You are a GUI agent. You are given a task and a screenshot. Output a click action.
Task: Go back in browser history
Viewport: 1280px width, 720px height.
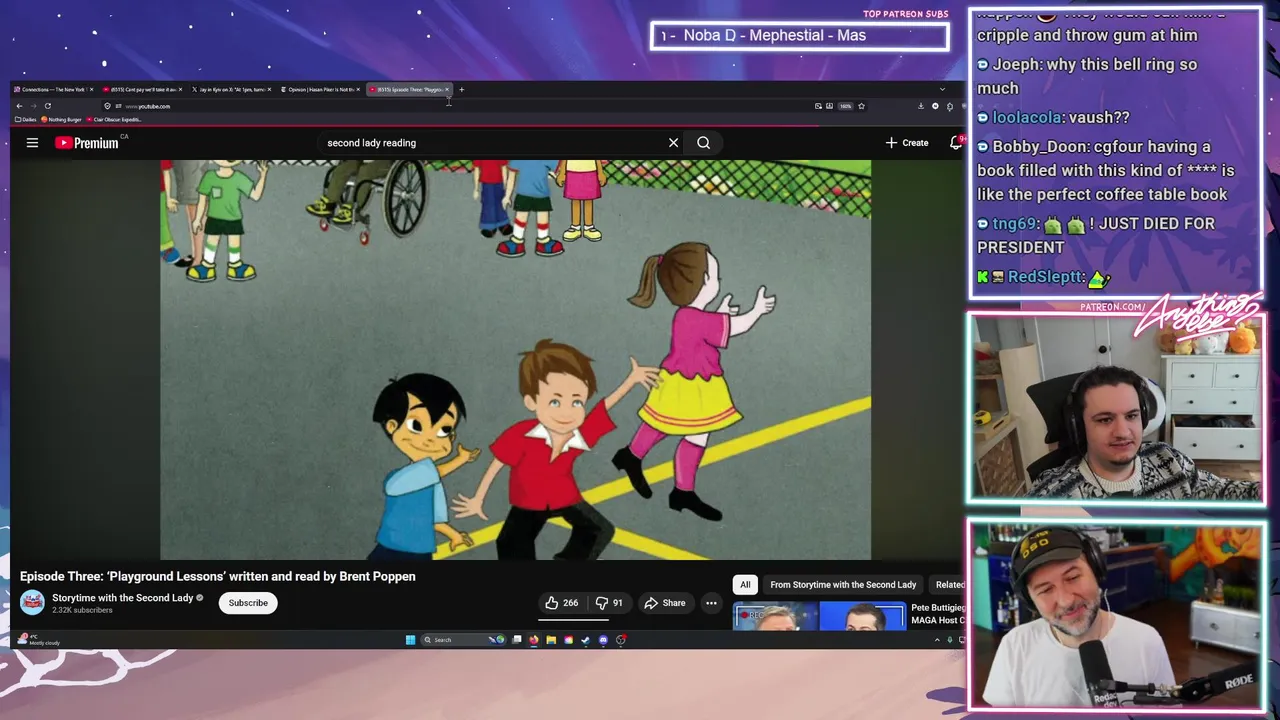[19, 106]
